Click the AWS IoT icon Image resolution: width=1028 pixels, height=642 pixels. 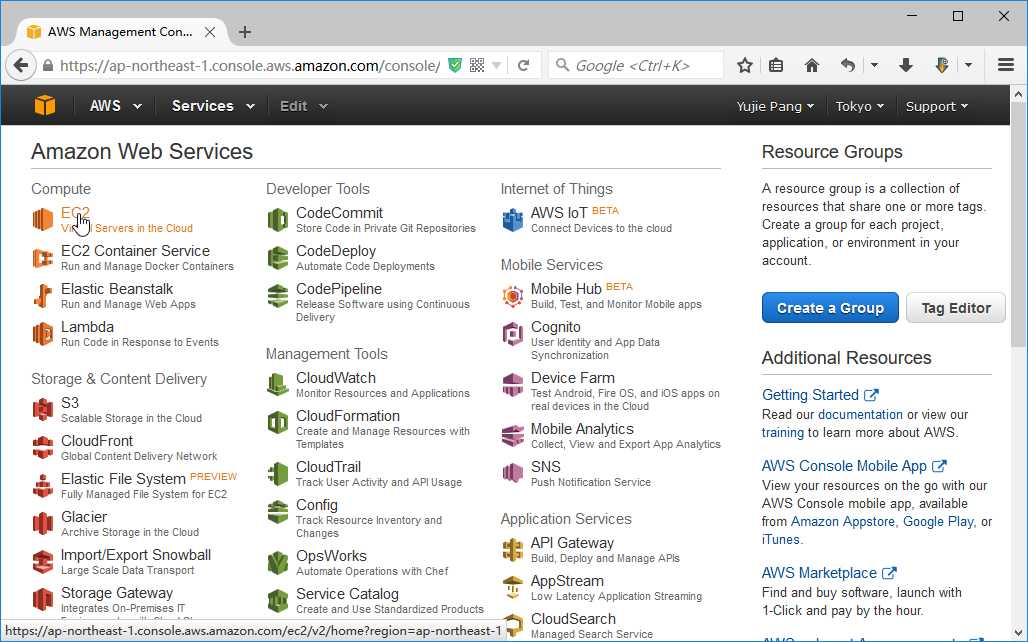[x=513, y=219]
